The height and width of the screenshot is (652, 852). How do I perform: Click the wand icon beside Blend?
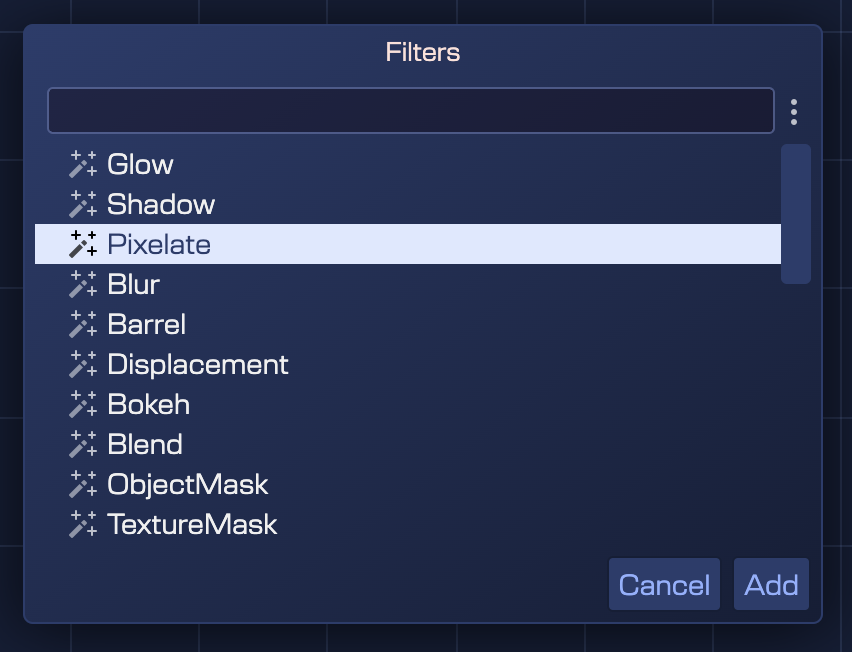tap(82, 444)
